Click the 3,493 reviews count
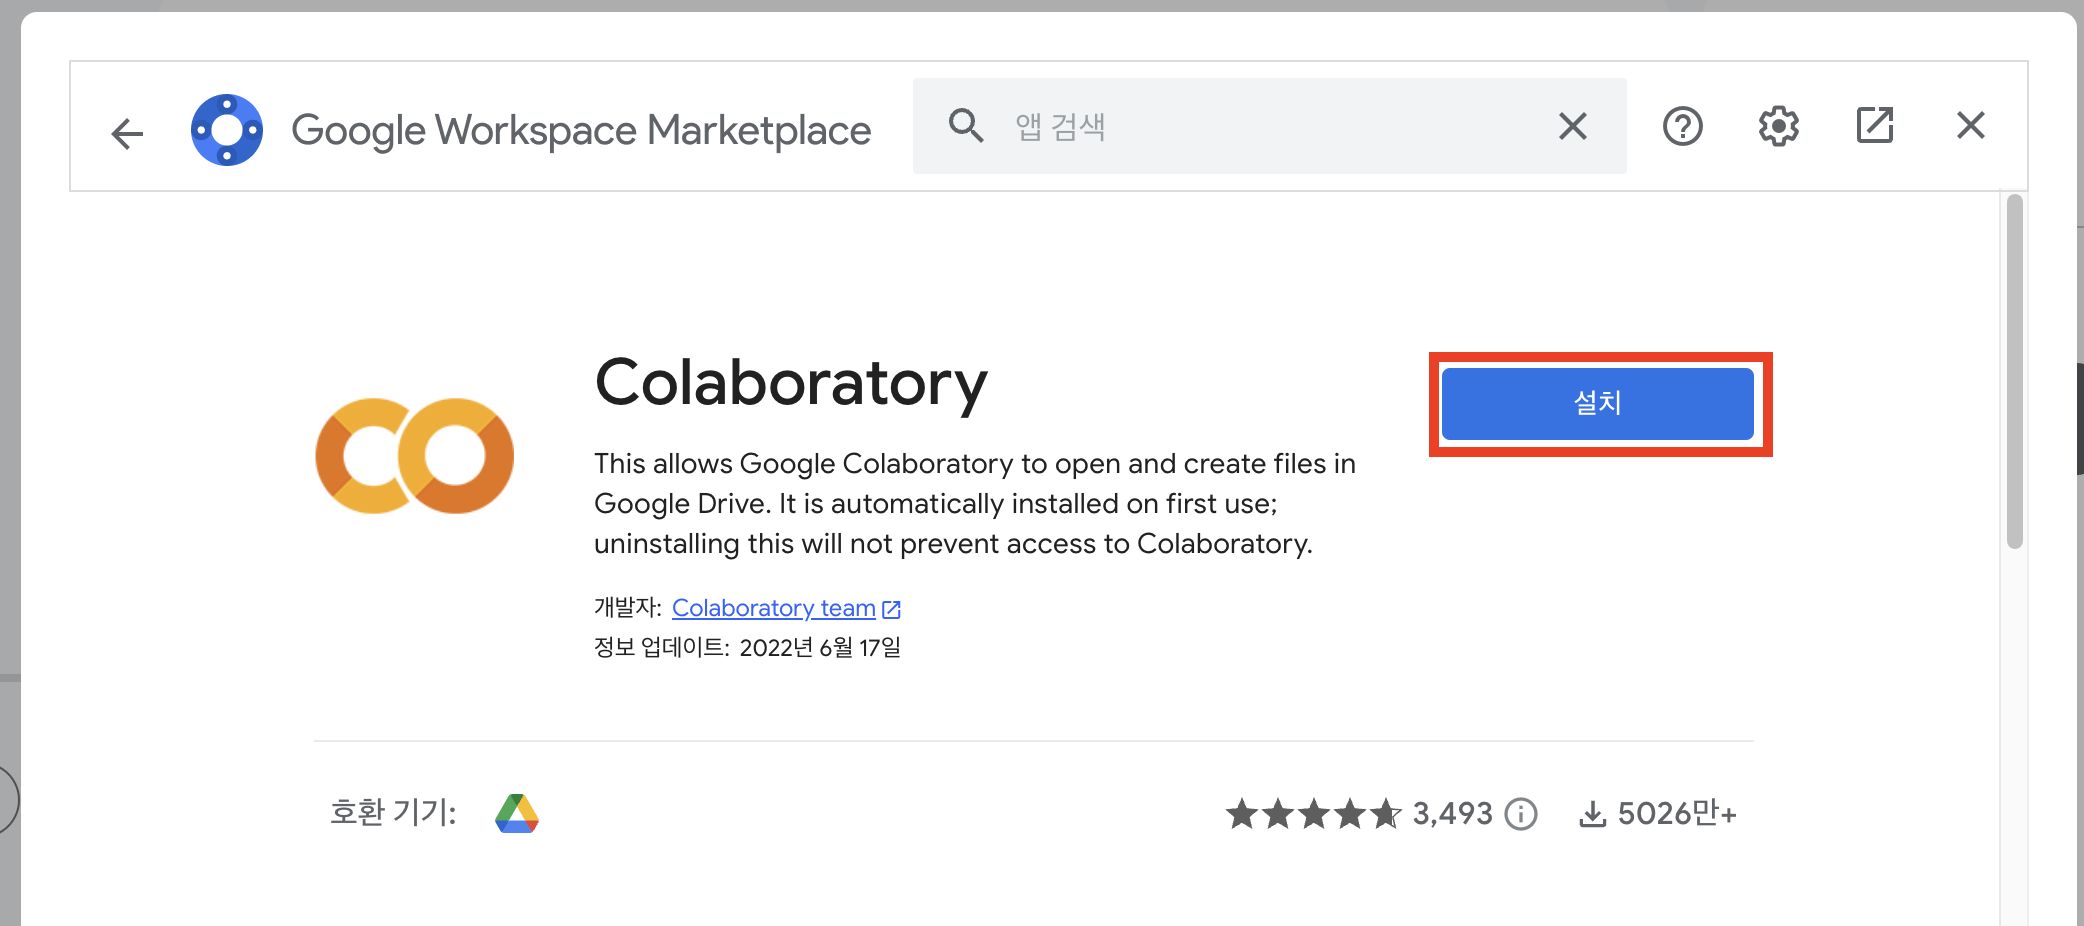Screen dimensions: 2084x926 pos(1452,814)
